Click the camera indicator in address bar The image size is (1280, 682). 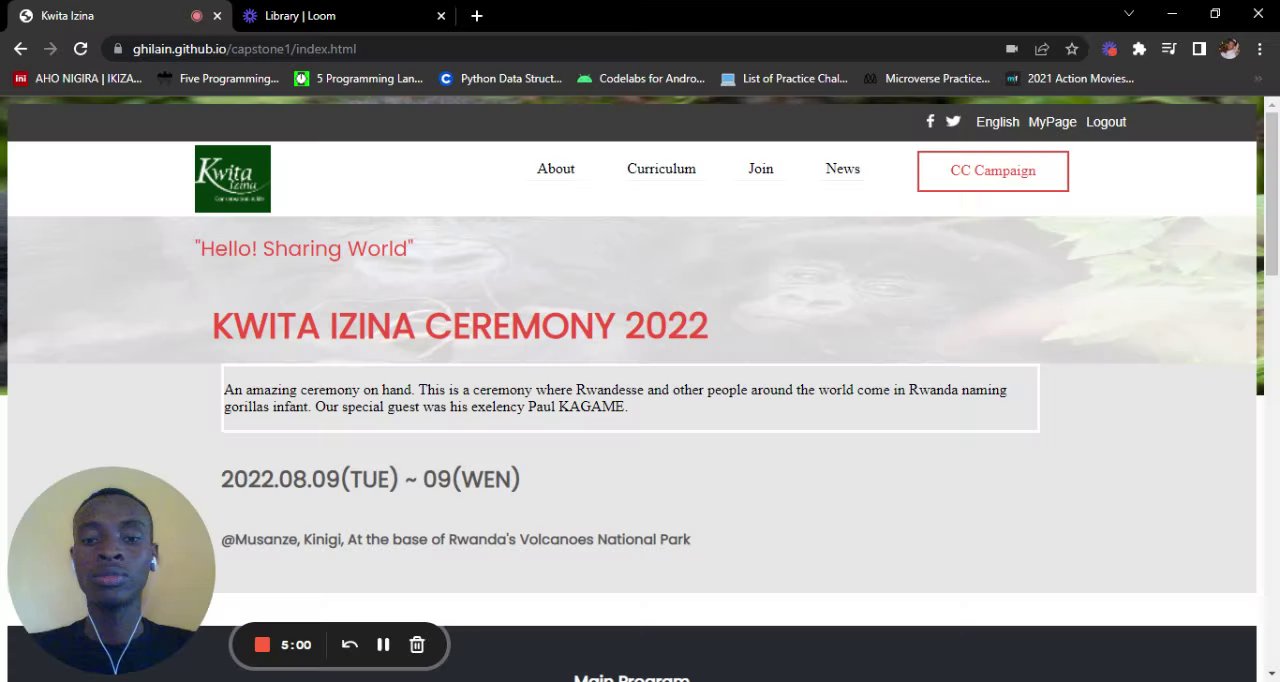coord(1012,48)
